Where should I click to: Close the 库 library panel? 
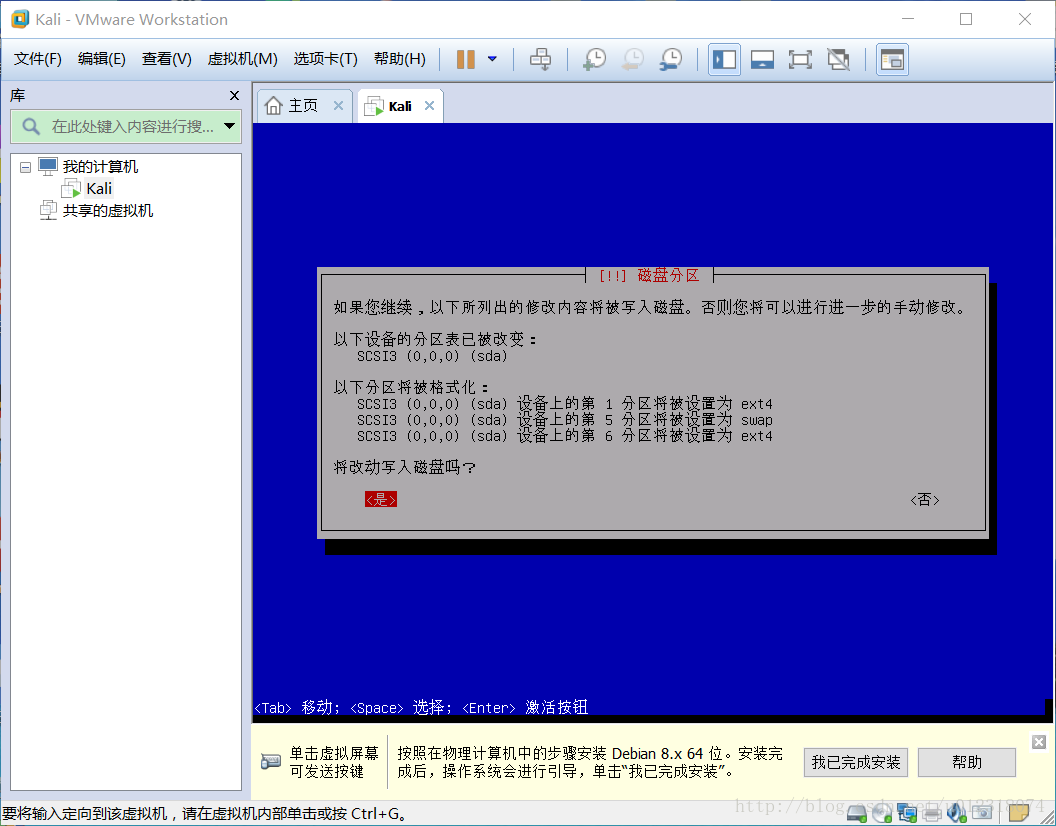click(234, 96)
